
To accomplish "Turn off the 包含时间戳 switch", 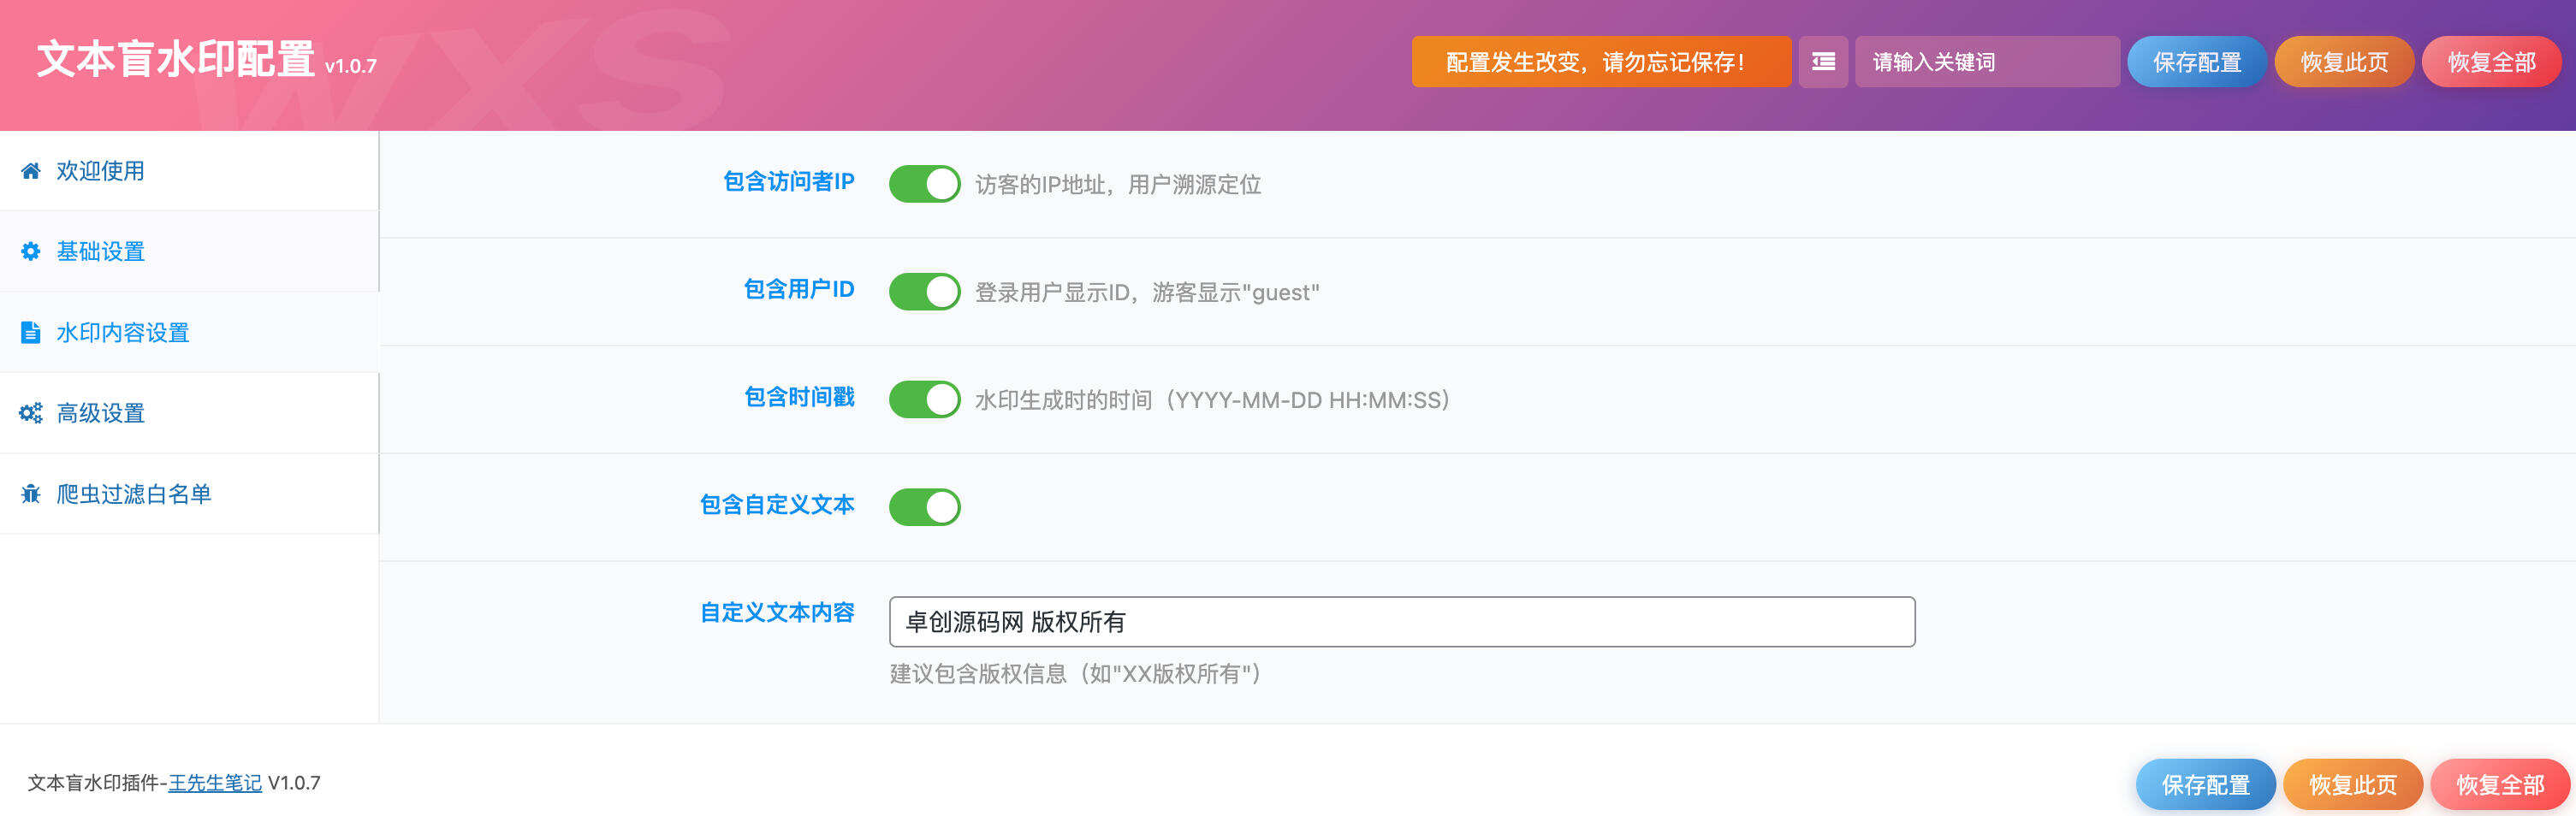I will click(x=925, y=399).
